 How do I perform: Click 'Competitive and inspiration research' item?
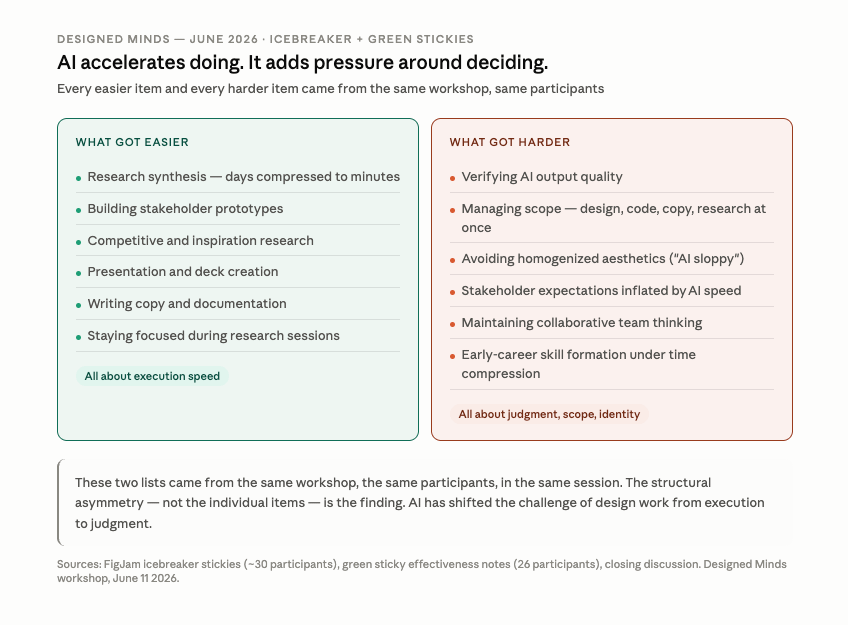click(x=238, y=241)
